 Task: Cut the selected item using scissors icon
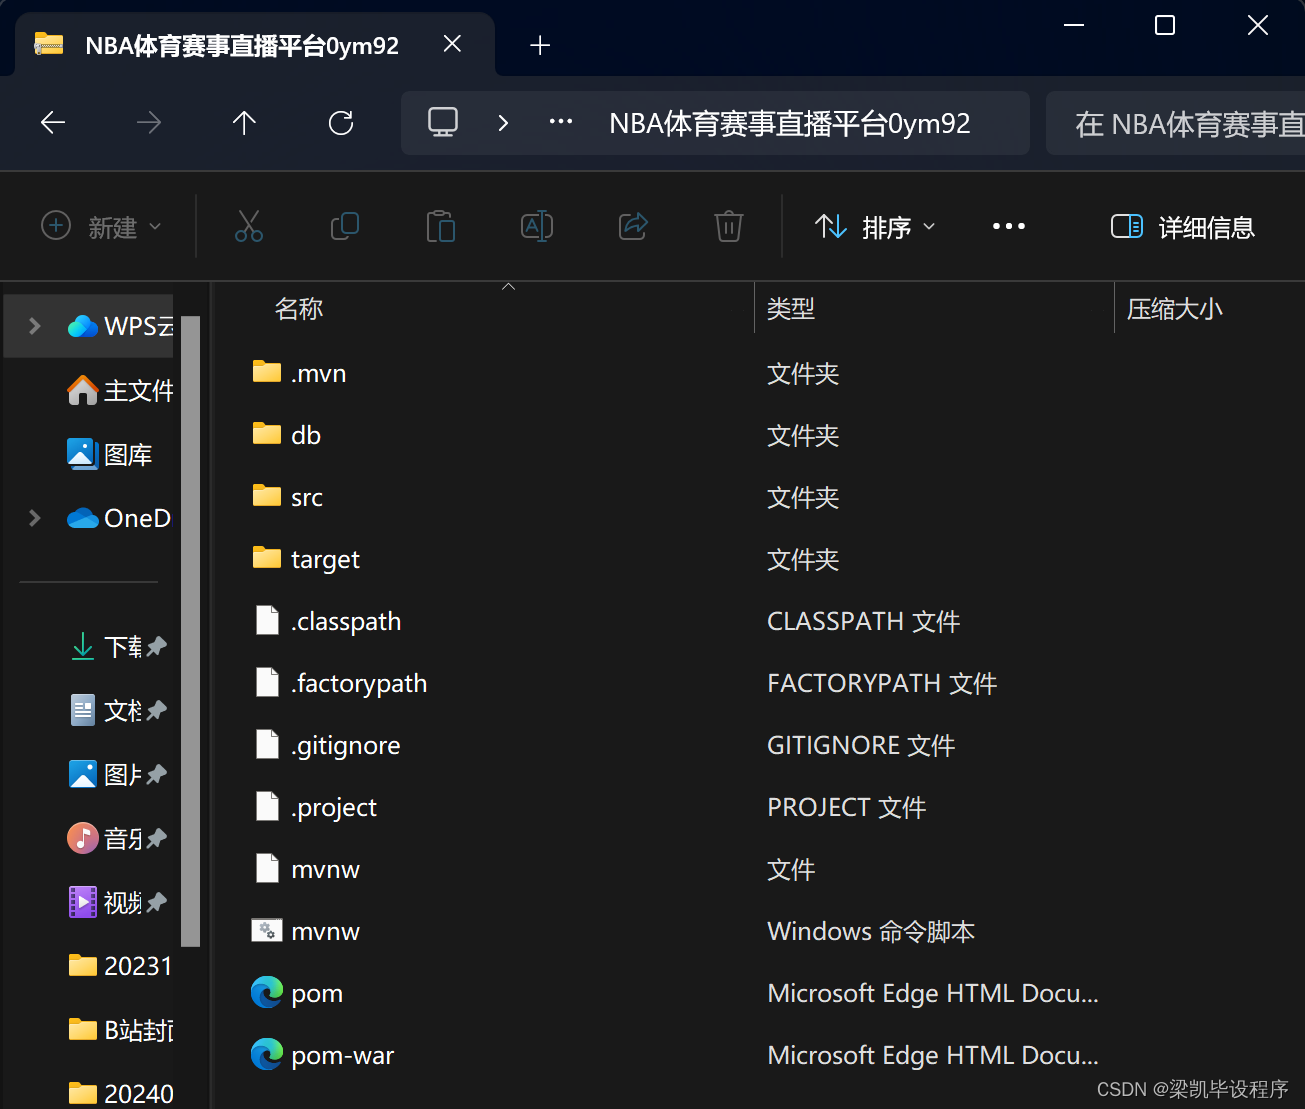[x=248, y=226]
